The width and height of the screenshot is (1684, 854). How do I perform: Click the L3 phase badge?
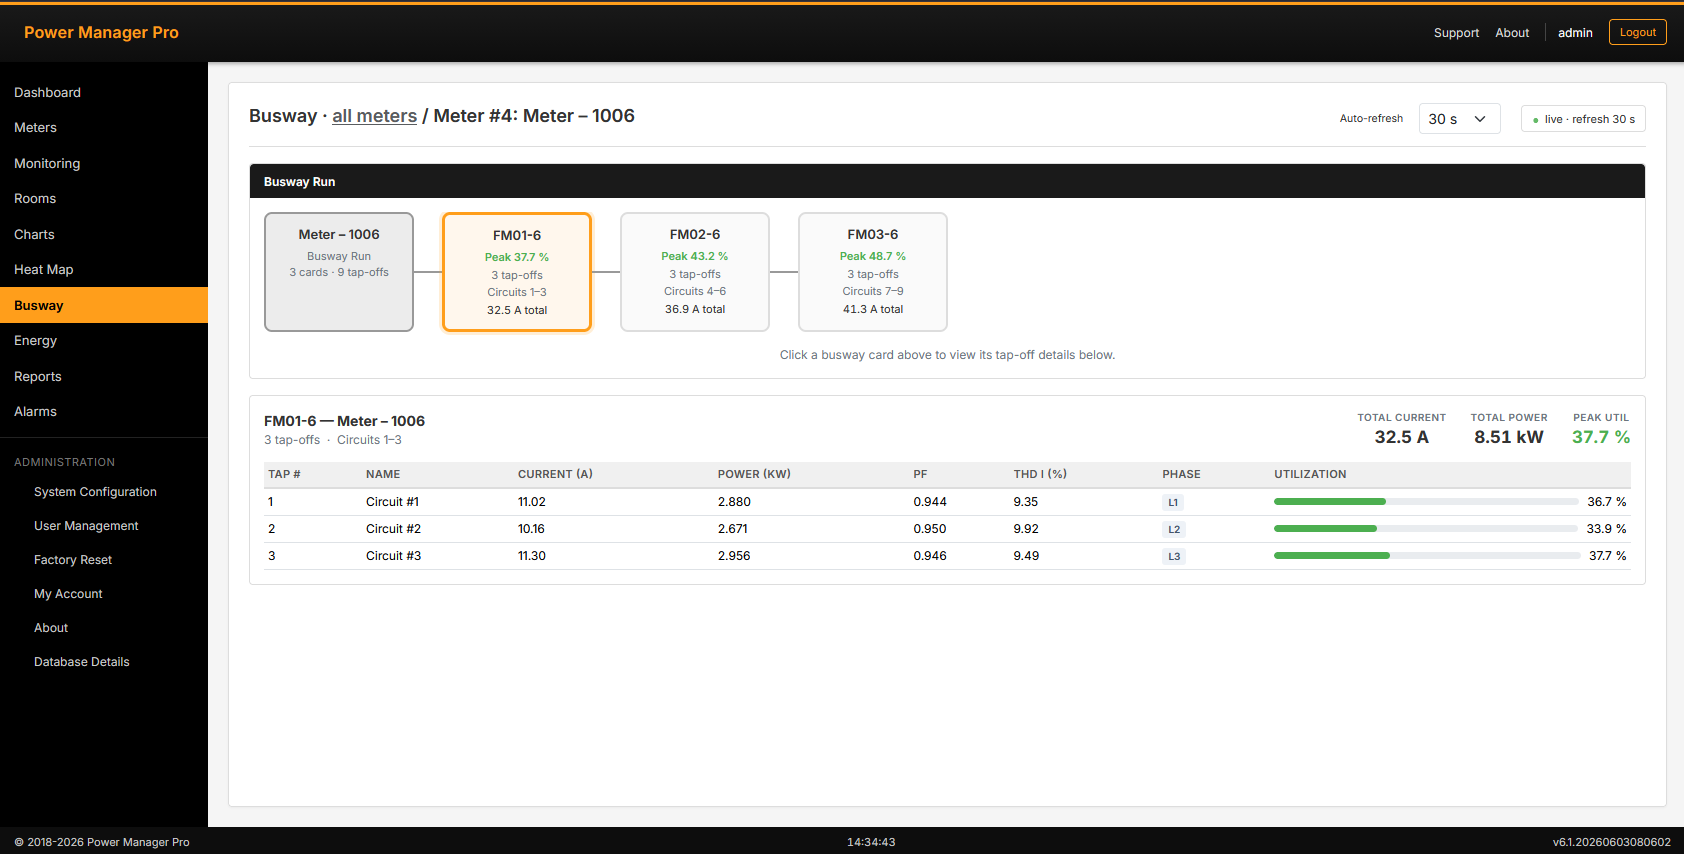click(x=1174, y=556)
